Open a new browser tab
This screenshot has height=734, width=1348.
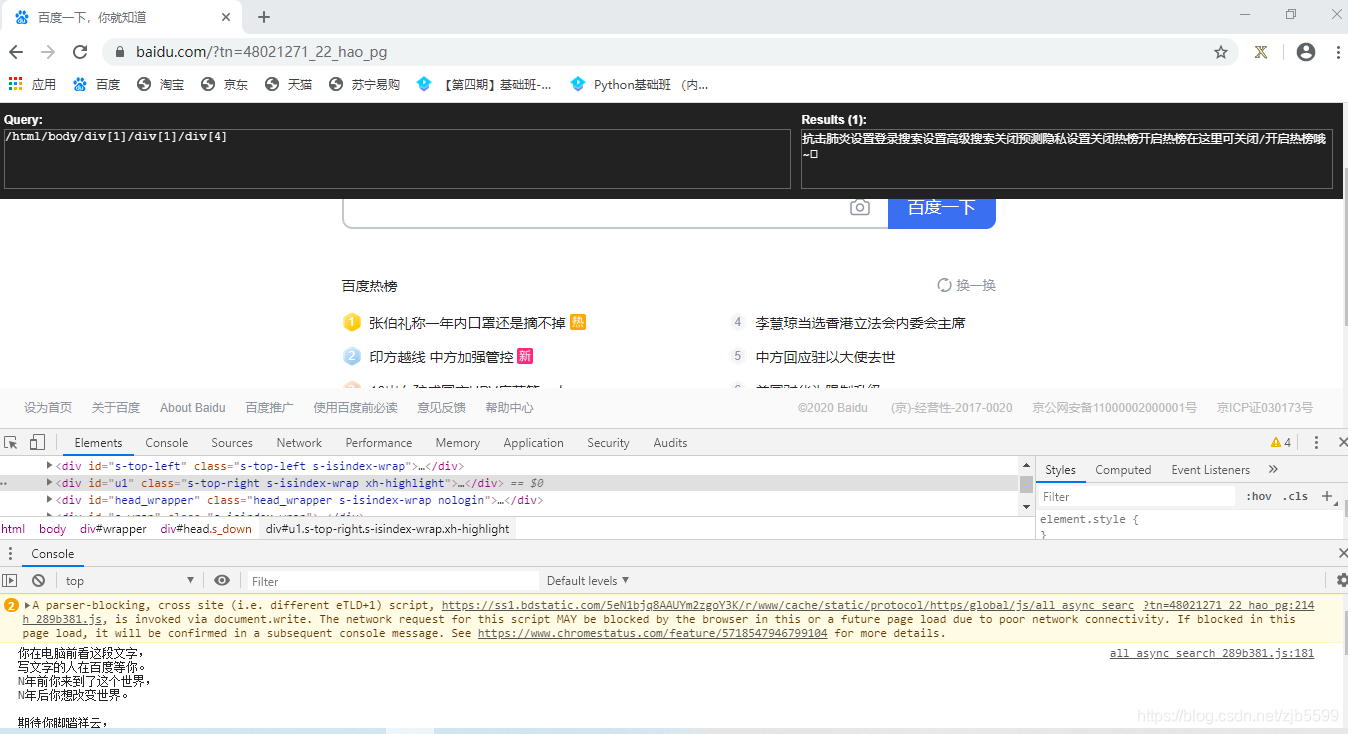[x=264, y=17]
